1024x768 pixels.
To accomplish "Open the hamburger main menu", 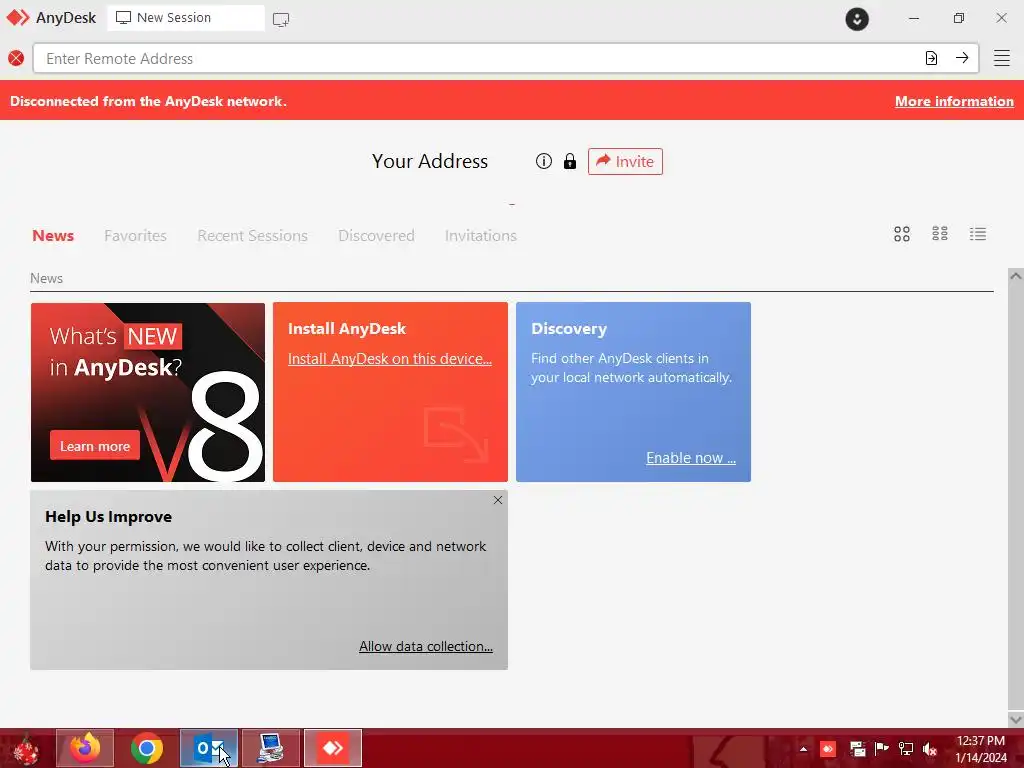I will coord(1002,58).
